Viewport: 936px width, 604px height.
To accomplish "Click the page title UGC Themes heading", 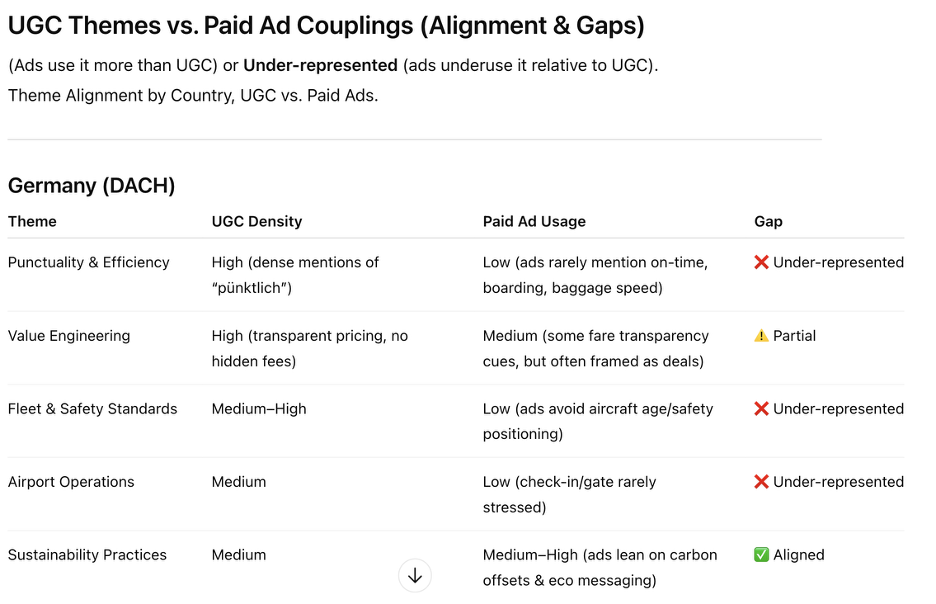I will click(326, 26).
